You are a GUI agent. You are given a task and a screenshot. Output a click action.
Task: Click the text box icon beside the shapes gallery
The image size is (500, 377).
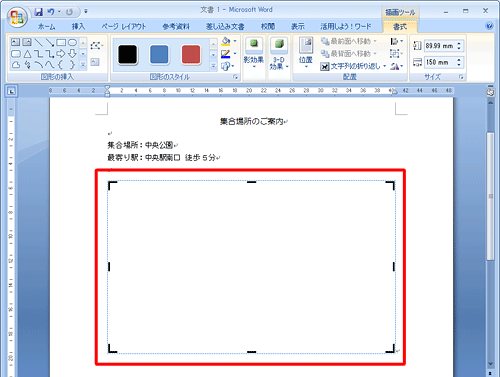[x=95, y=62]
